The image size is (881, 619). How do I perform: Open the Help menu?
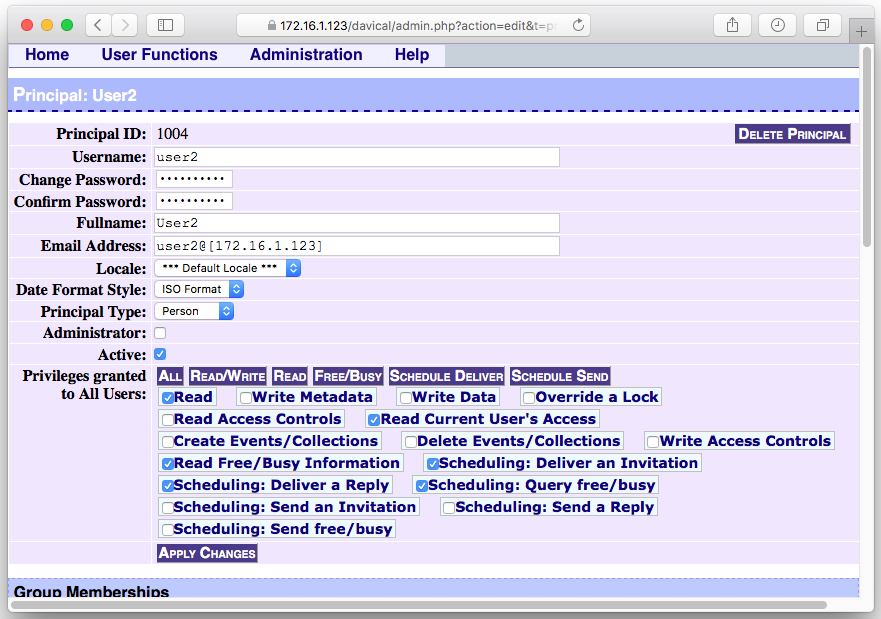pyautogui.click(x=412, y=54)
